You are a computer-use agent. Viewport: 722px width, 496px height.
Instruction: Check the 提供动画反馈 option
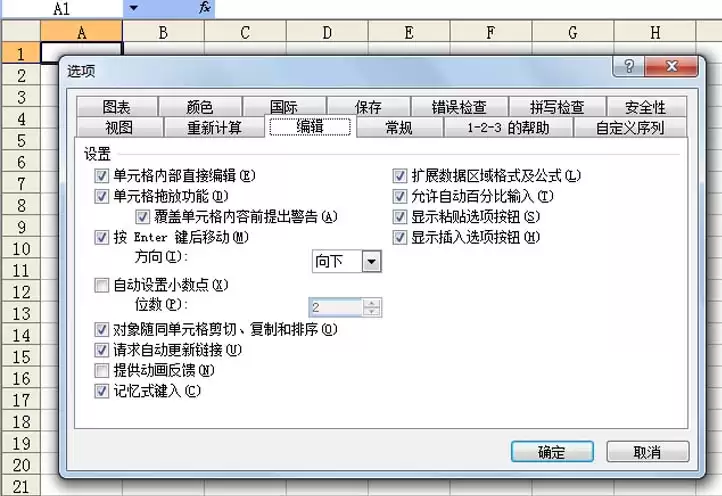click(x=101, y=371)
